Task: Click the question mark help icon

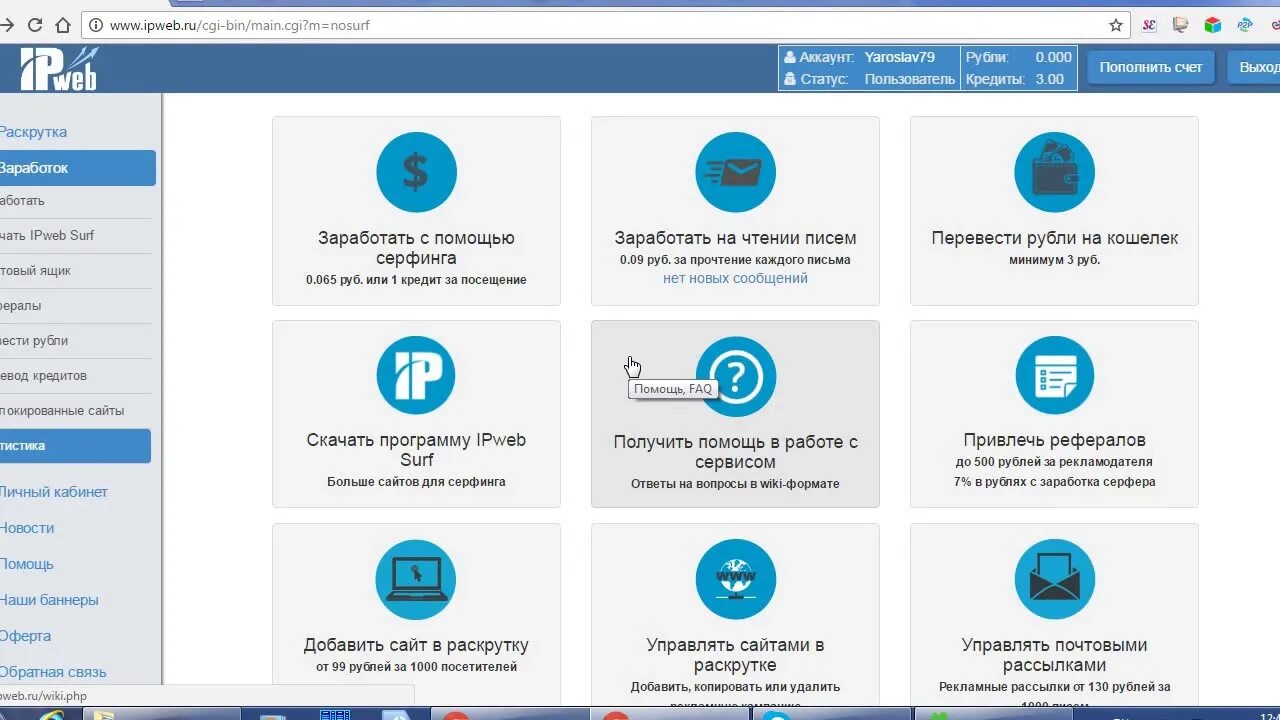Action: [x=735, y=376]
